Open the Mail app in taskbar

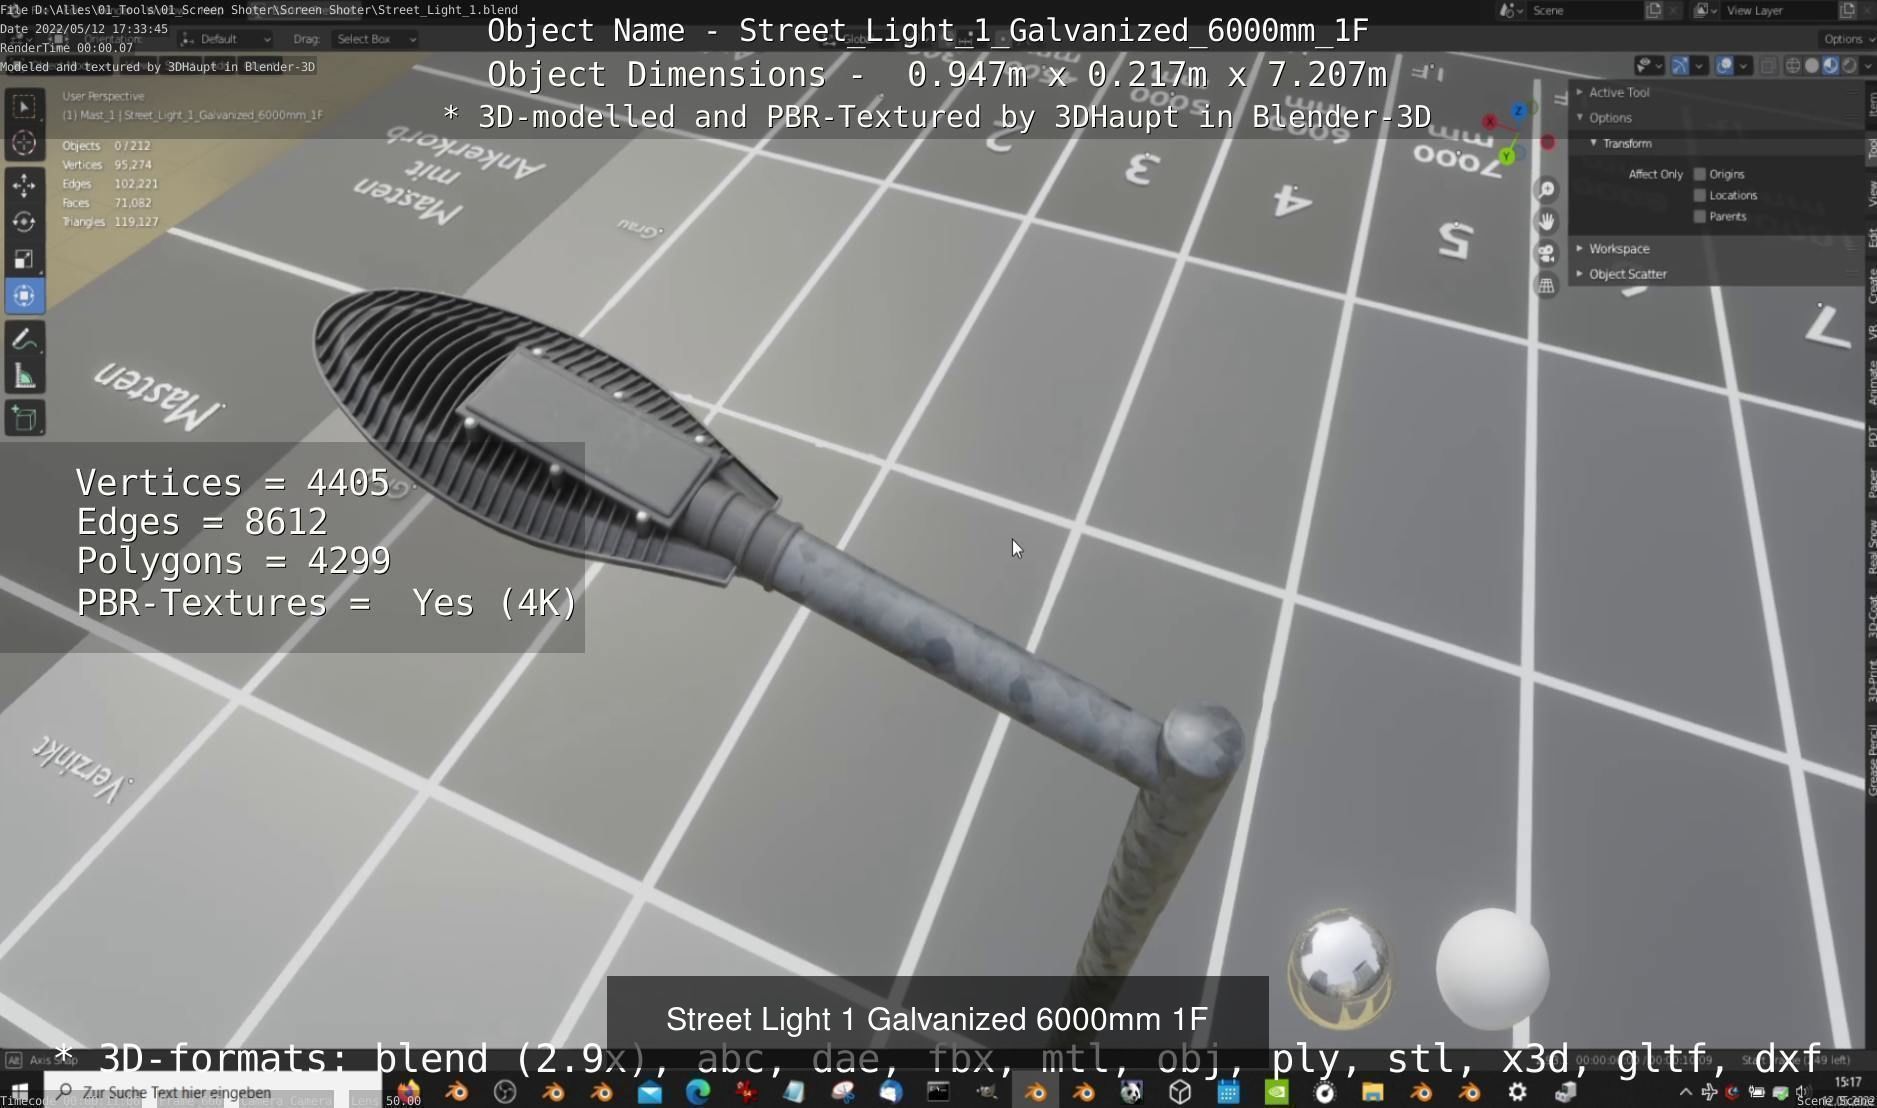[650, 1092]
